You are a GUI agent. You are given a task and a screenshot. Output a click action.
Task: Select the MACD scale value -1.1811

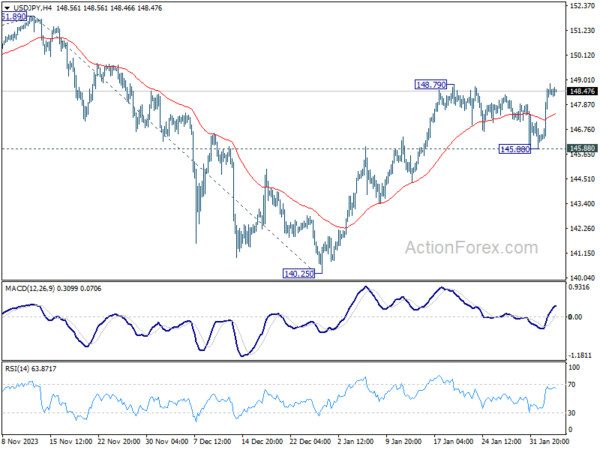580,355
